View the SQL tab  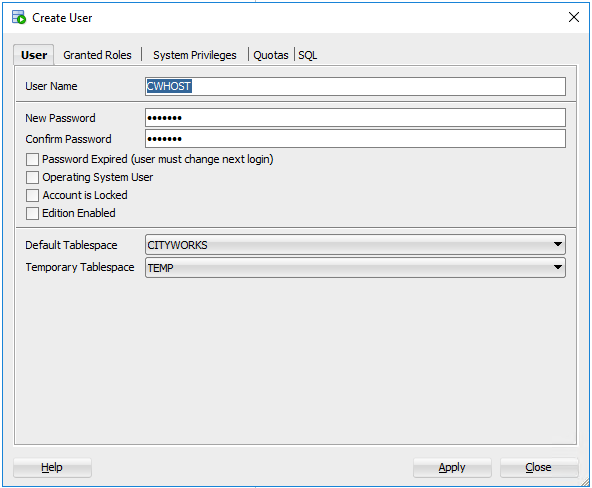tap(307, 55)
